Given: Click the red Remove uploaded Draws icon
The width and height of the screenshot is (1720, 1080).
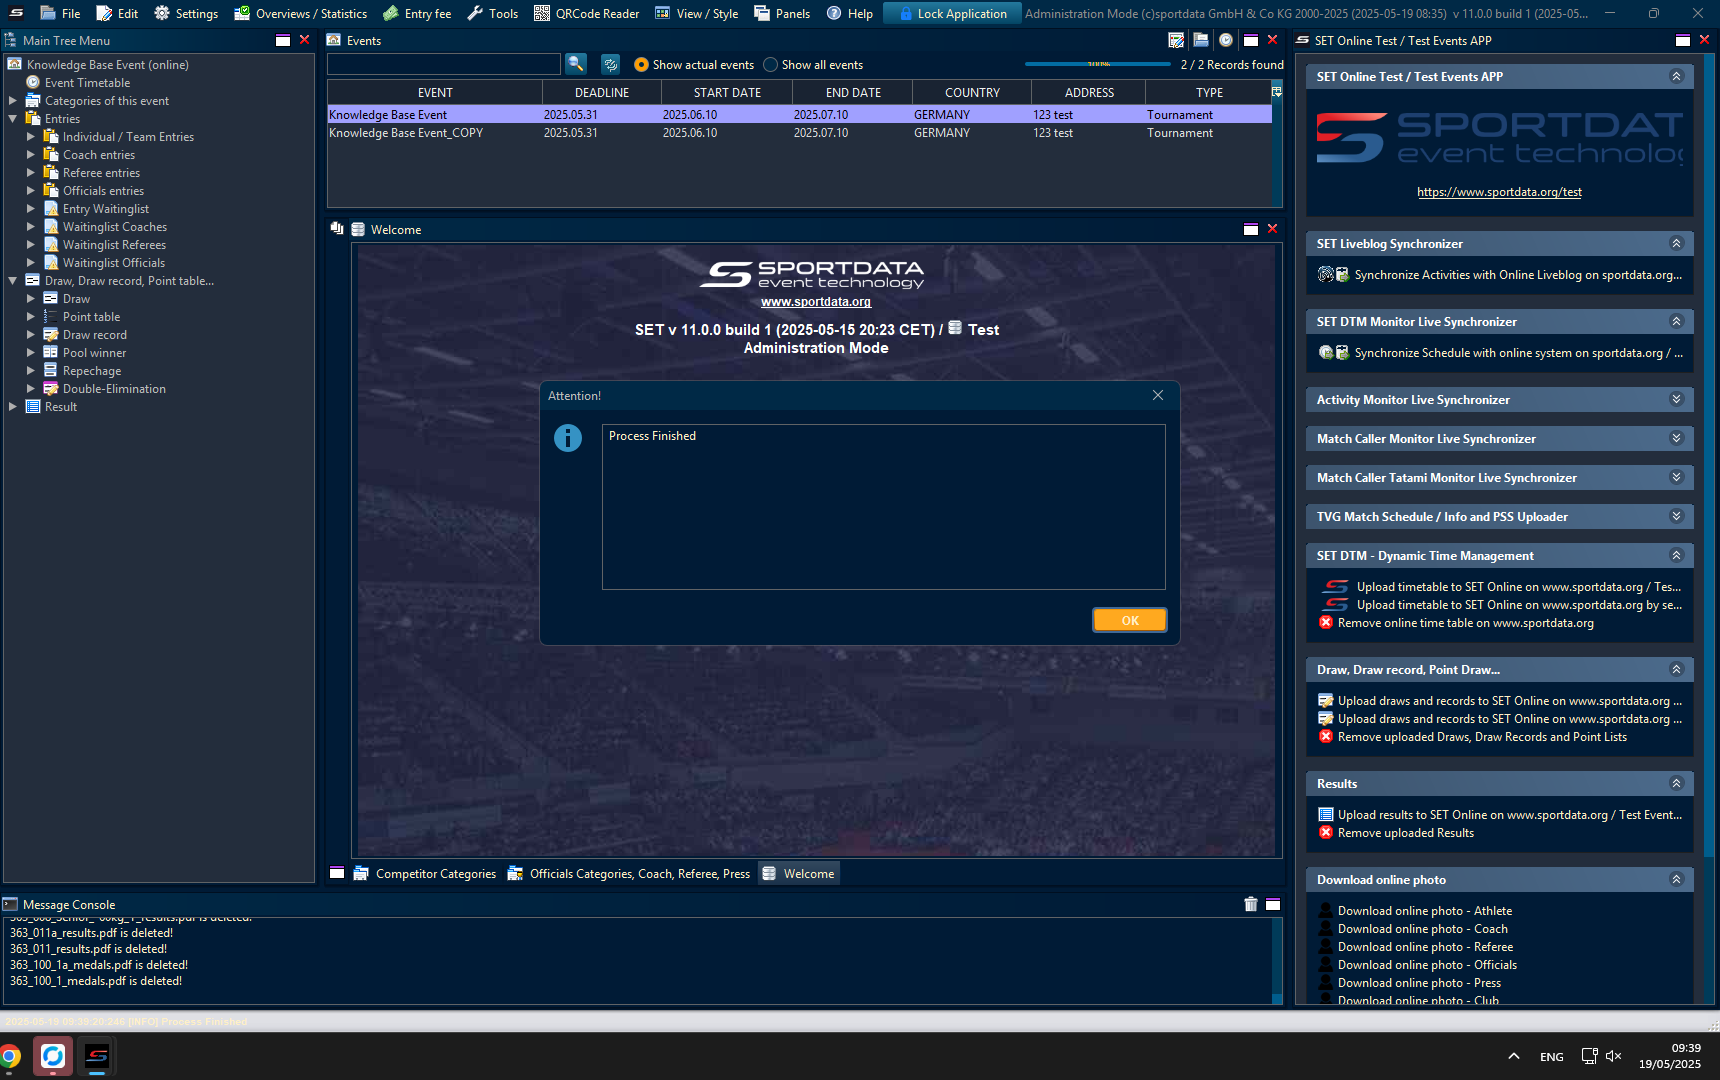Looking at the screenshot, I should tap(1326, 736).
